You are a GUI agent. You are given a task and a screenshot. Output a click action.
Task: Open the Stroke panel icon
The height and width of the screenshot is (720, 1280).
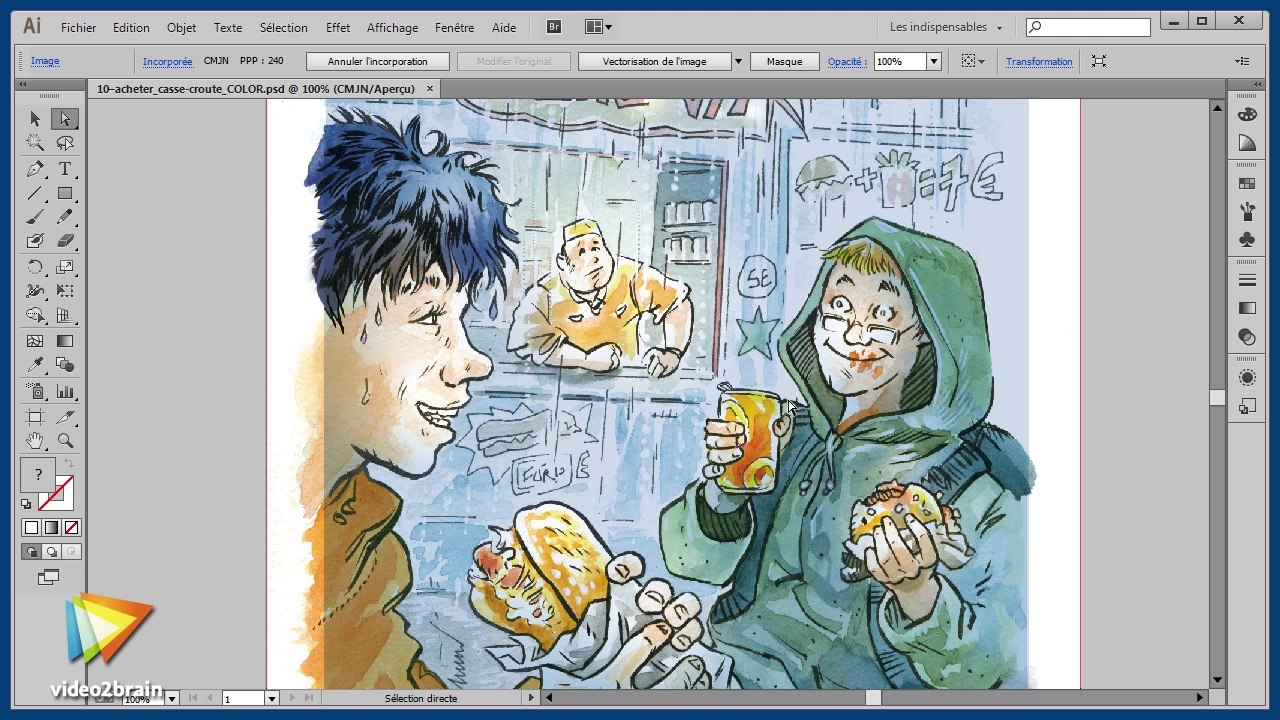pos(1247,280)
